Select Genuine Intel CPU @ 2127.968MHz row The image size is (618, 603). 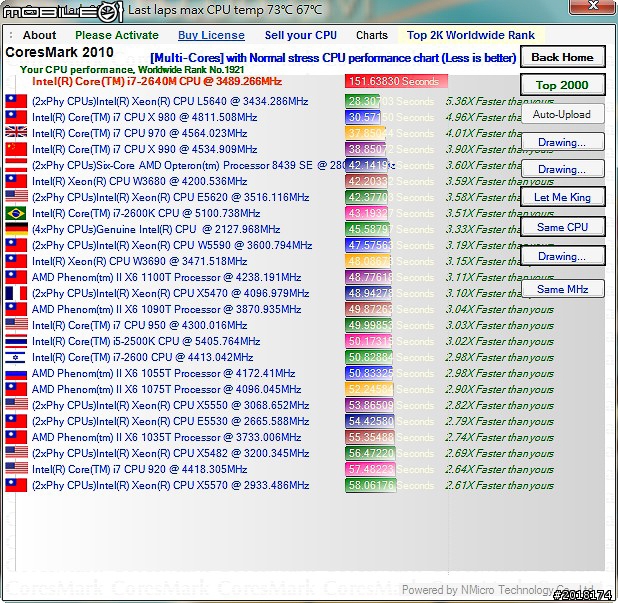point(156,229)
